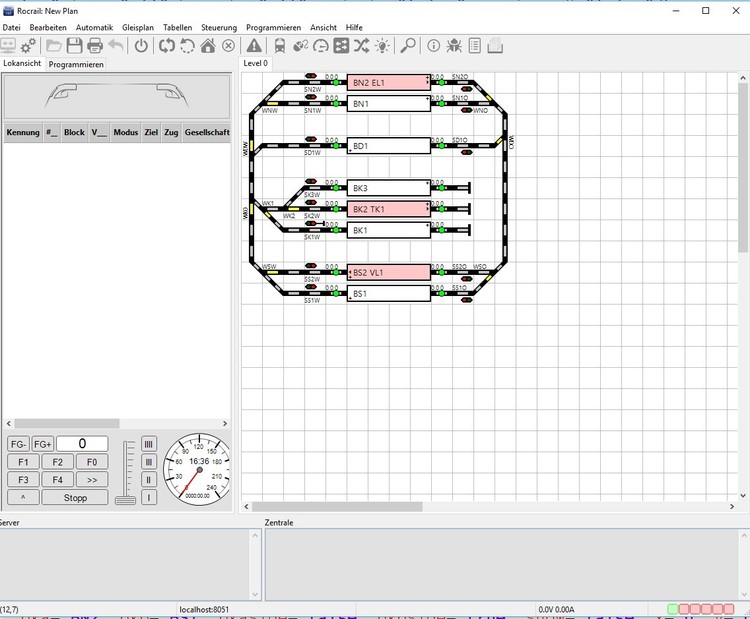Click the home toolbar icon
The image size is (750, 619).
[208, 45]
